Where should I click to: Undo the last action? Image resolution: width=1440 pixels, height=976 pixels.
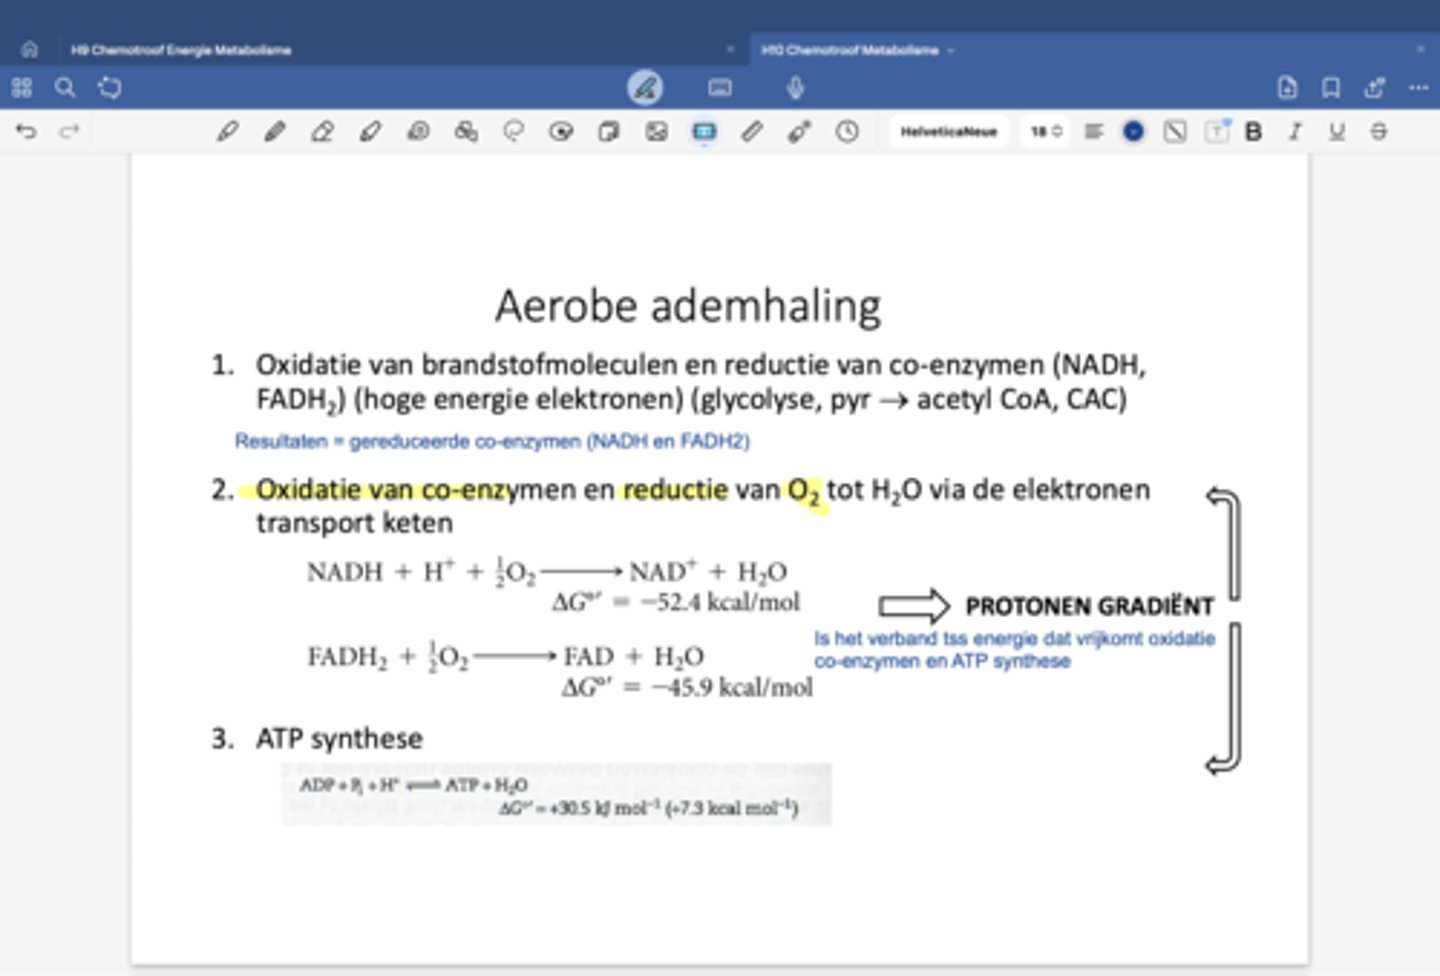(x=26, y=131)
